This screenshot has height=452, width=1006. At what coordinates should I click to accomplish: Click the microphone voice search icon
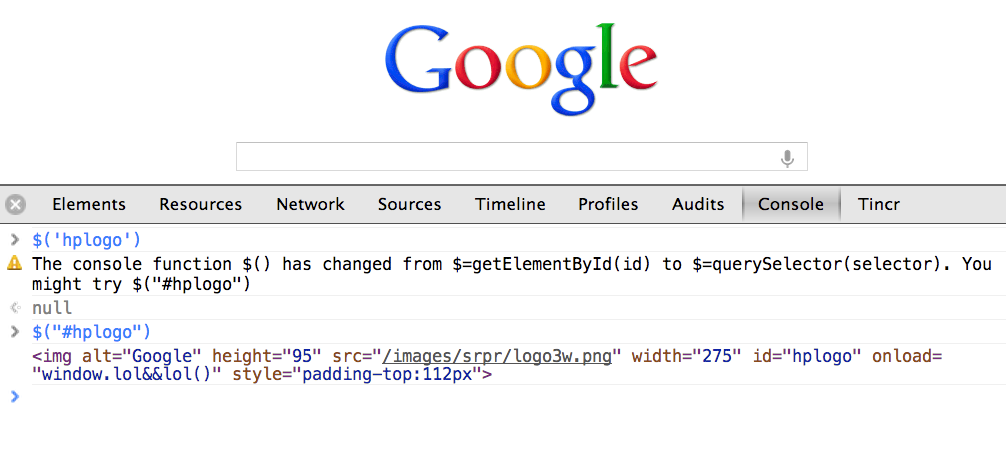point(787,158)
